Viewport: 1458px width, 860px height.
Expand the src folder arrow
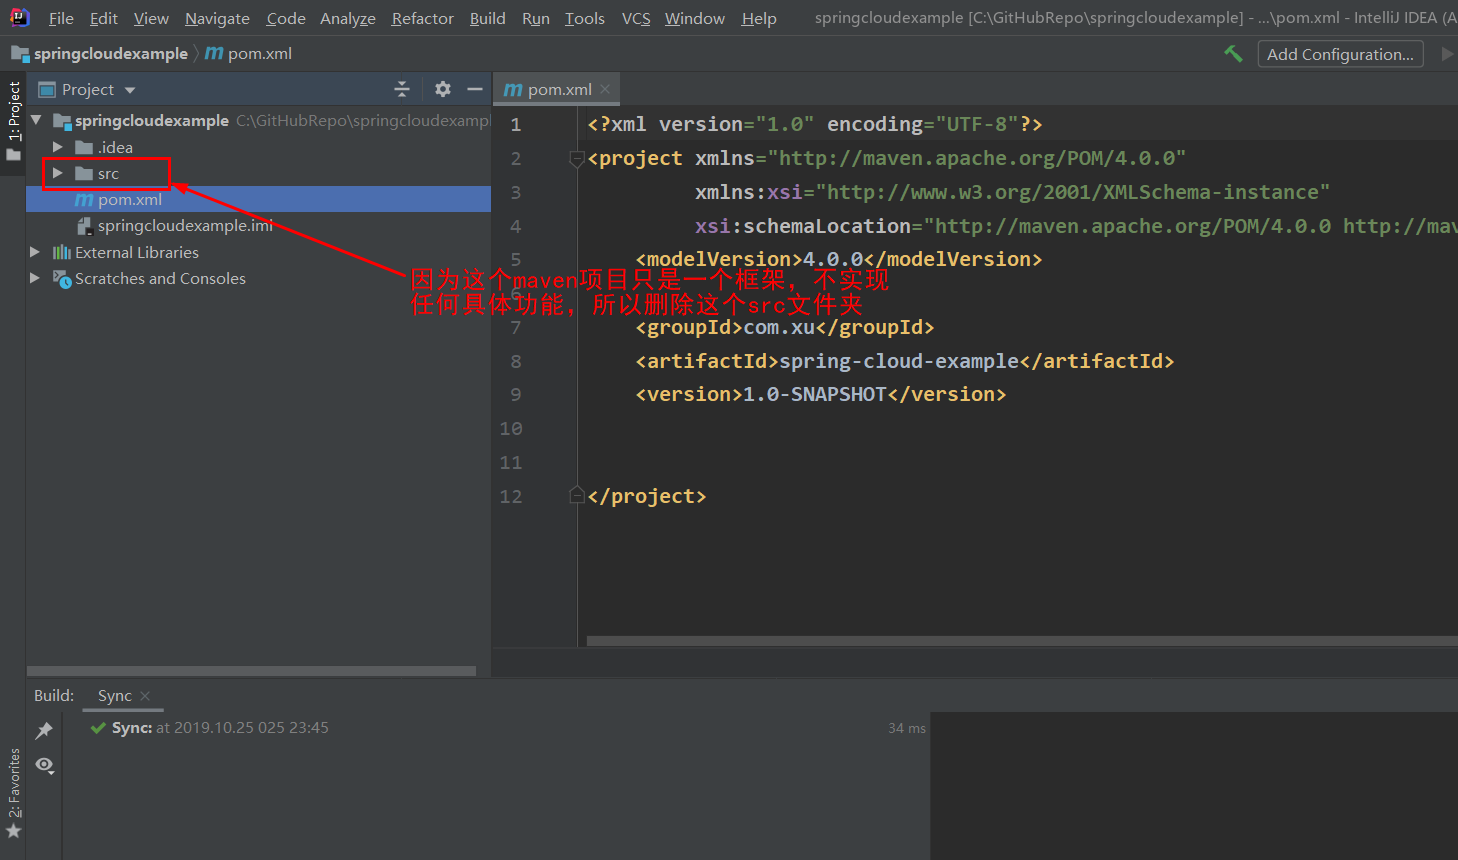click(x=58, y=173)
